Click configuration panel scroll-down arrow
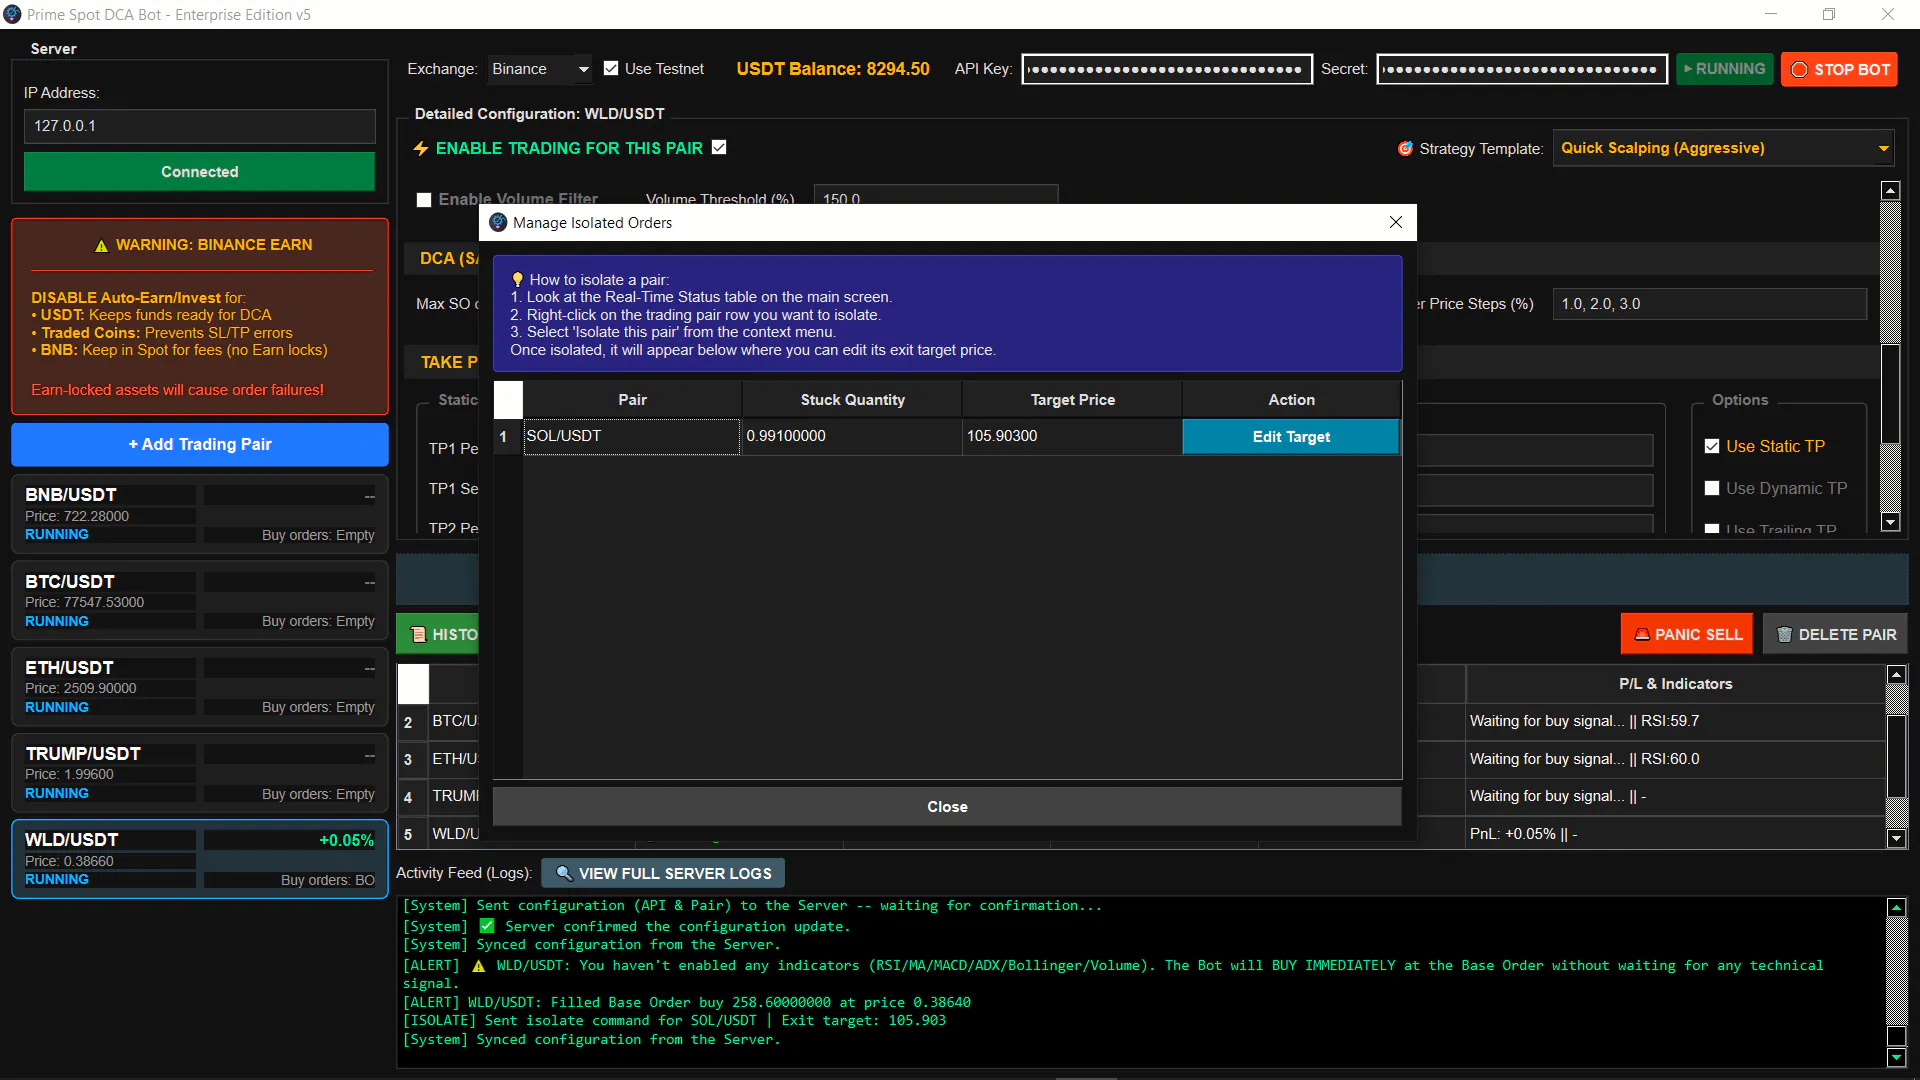The height and width of the screenshot is (1080, 1920). point(1890,522)
